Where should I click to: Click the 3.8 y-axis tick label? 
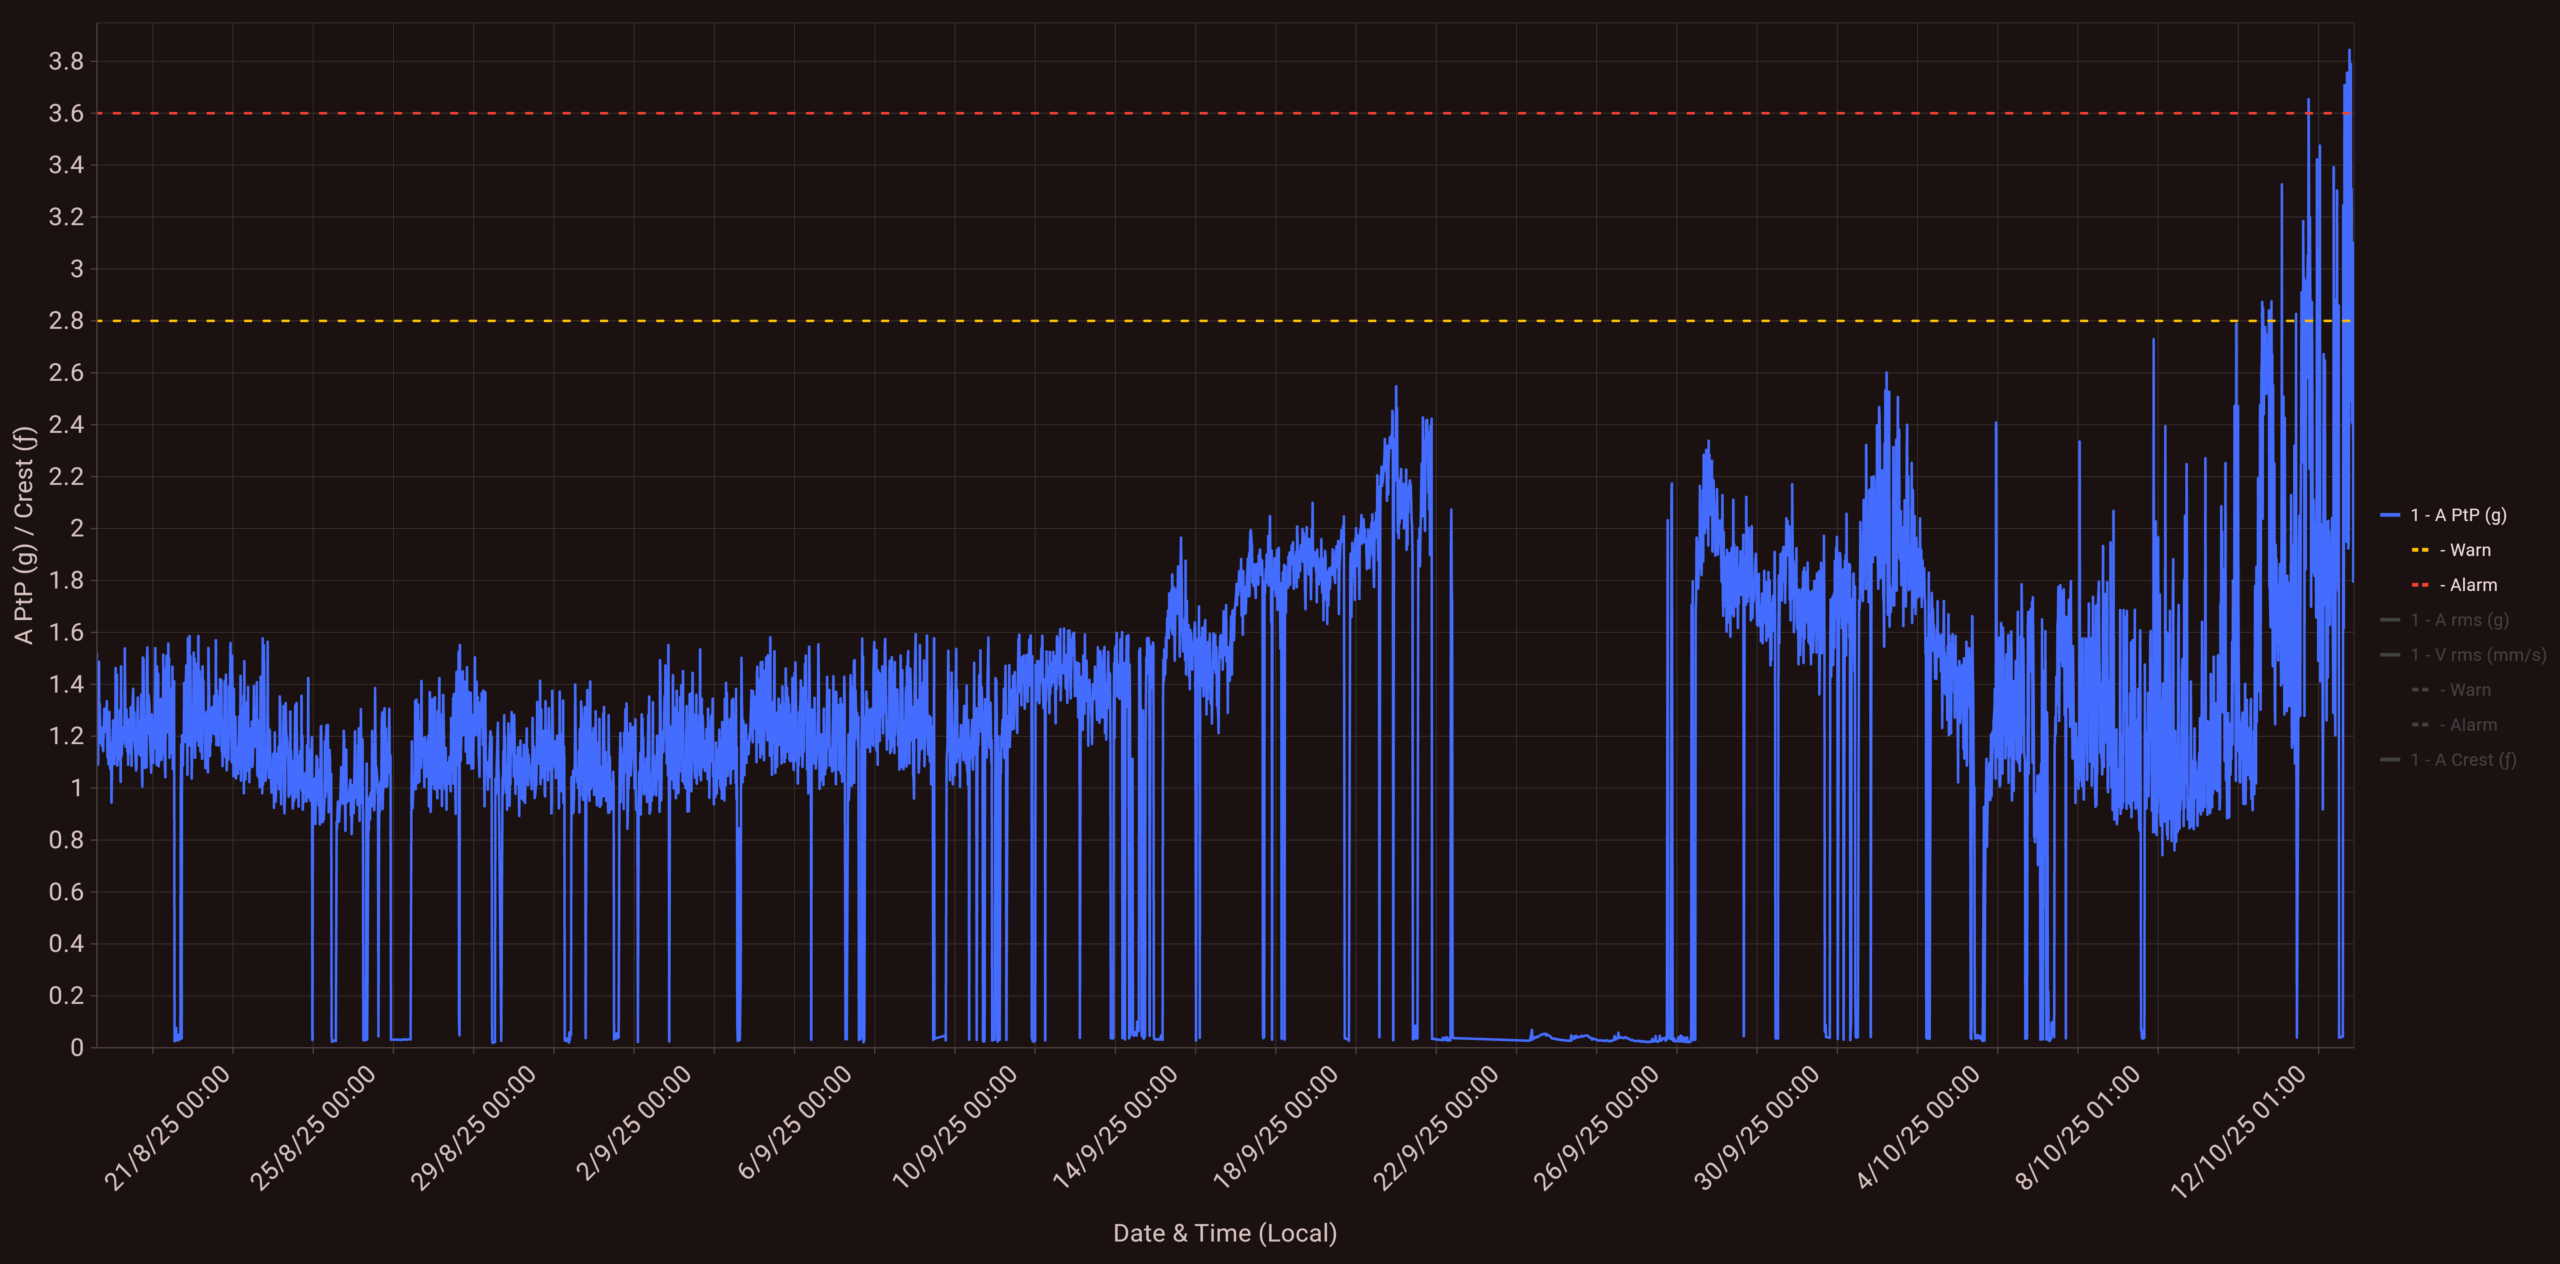[66, 62]
